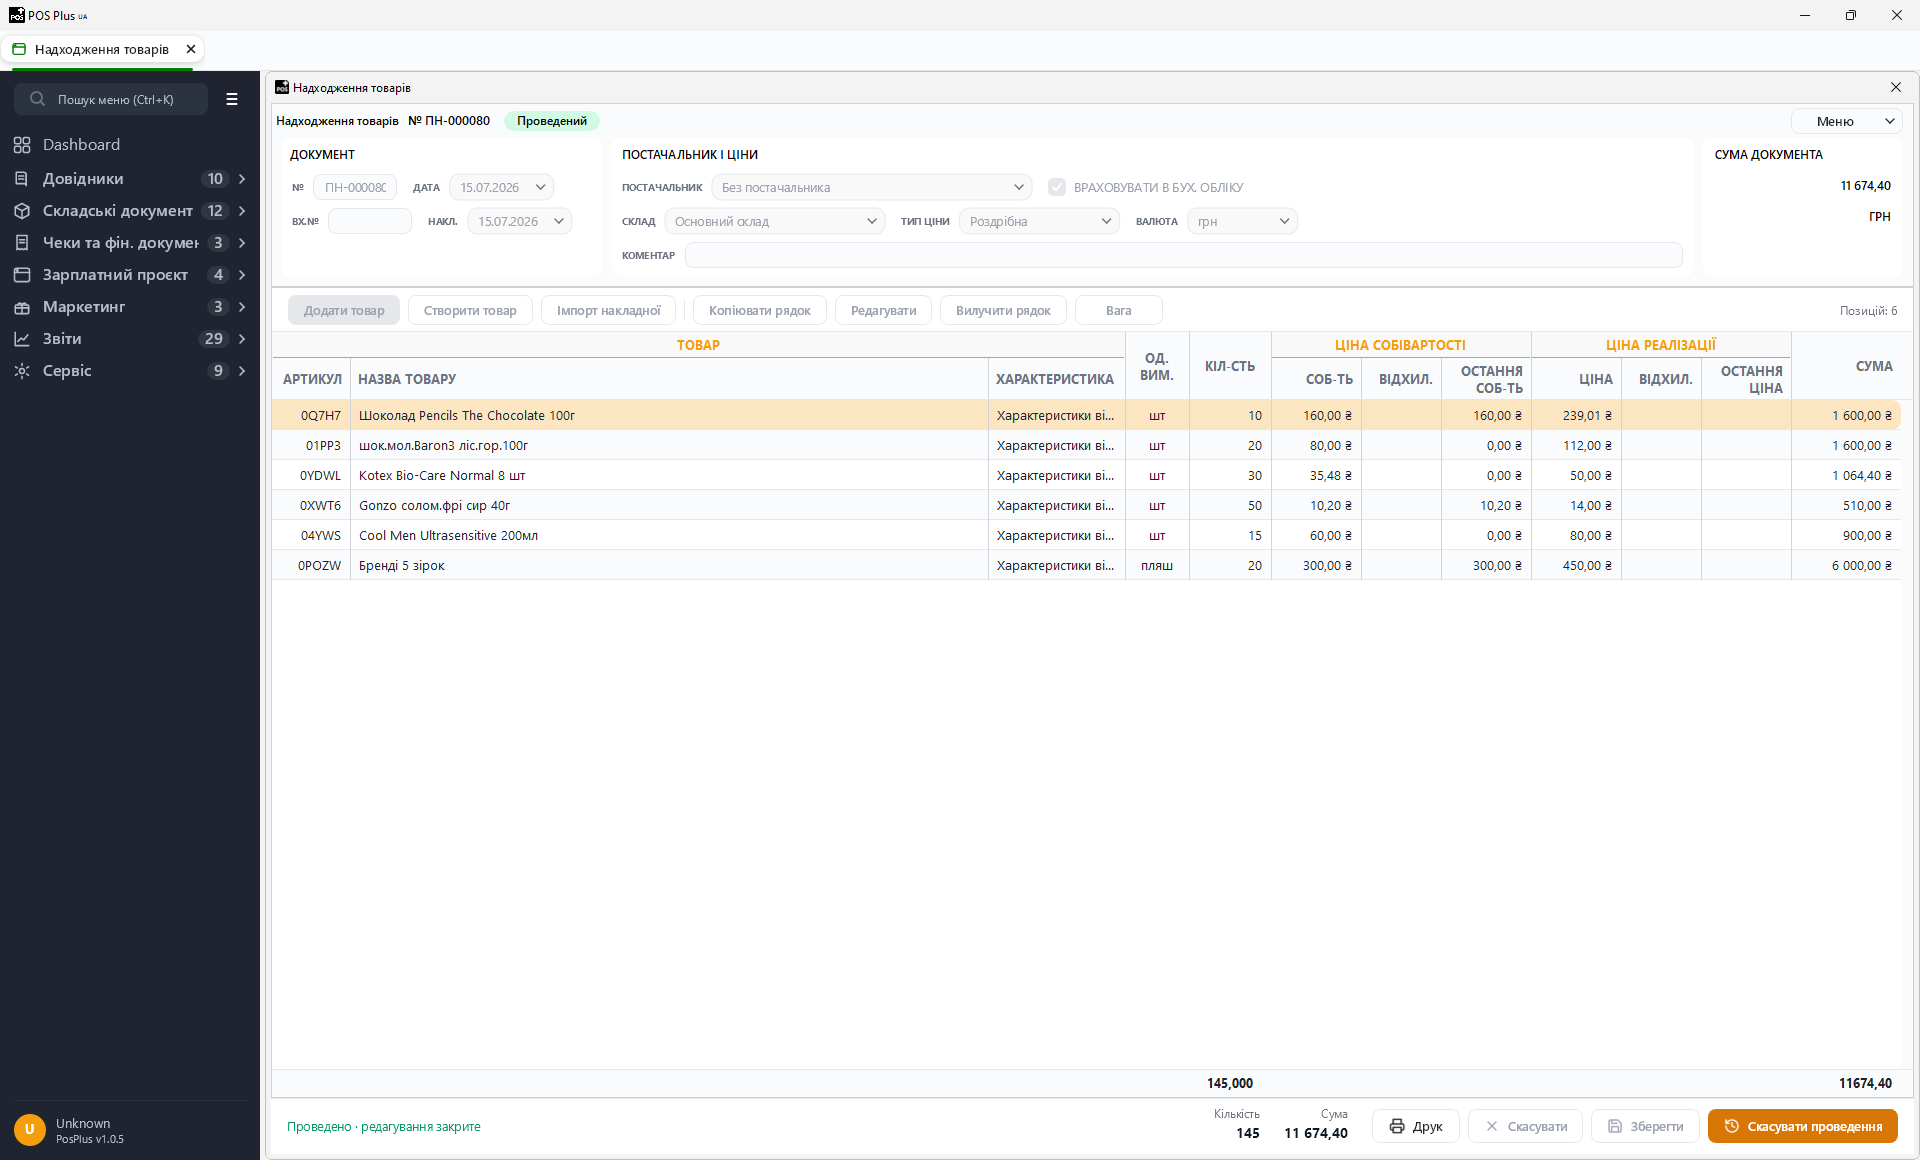The image size is (1920, 1160).
Task: Click the Друк printer button
Action: pyautogui.click(x=1416, y=1126)
